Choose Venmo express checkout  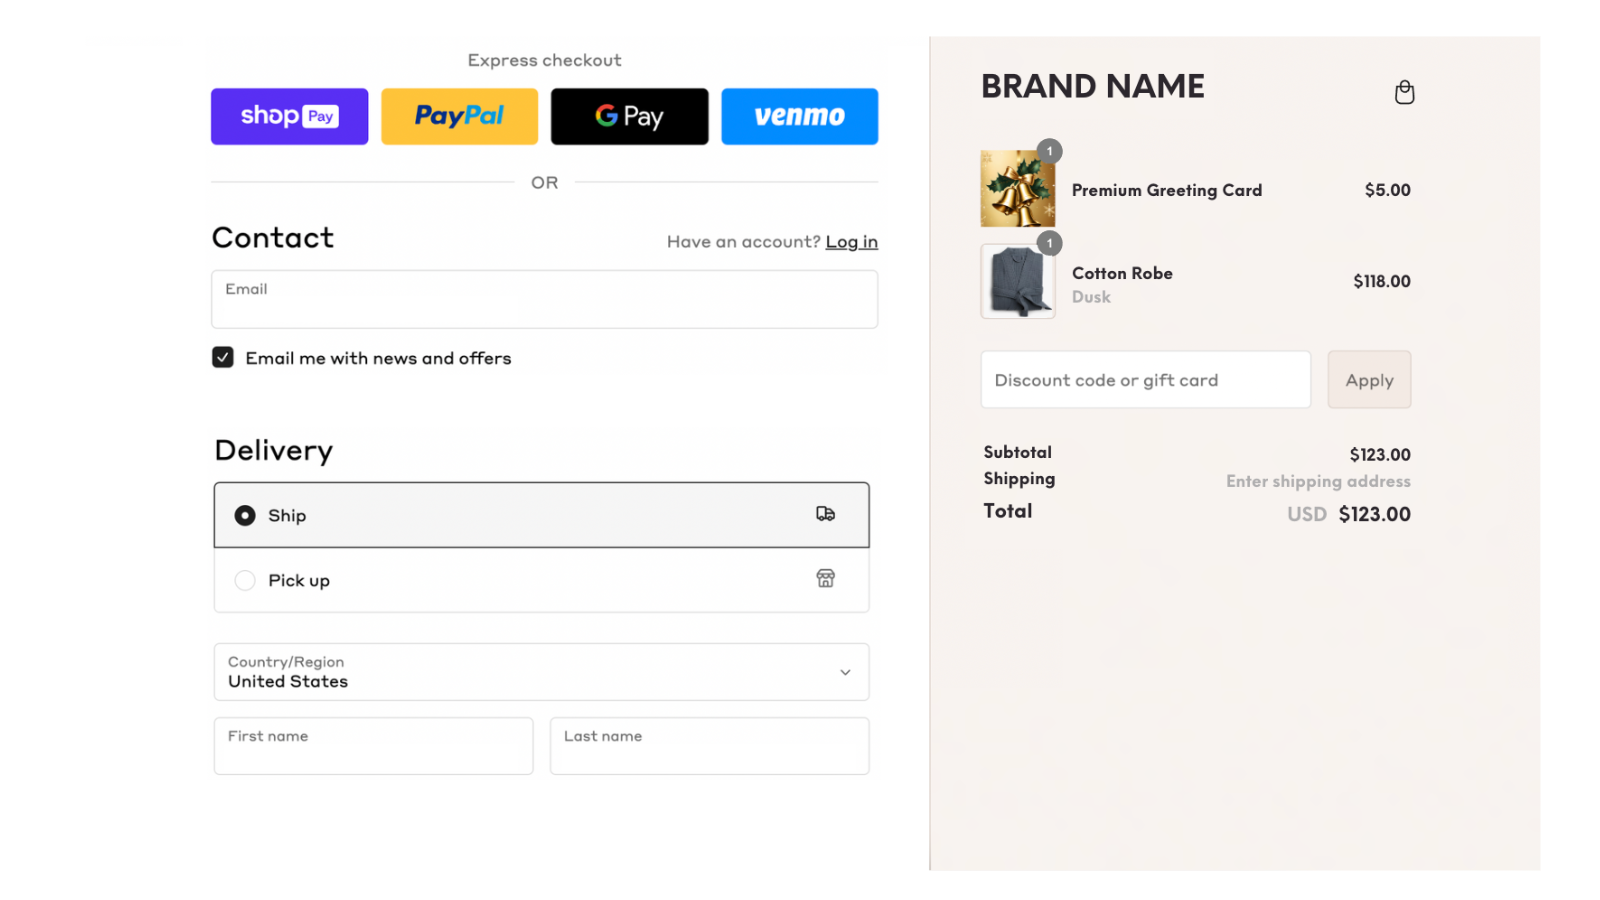(799, 116)
